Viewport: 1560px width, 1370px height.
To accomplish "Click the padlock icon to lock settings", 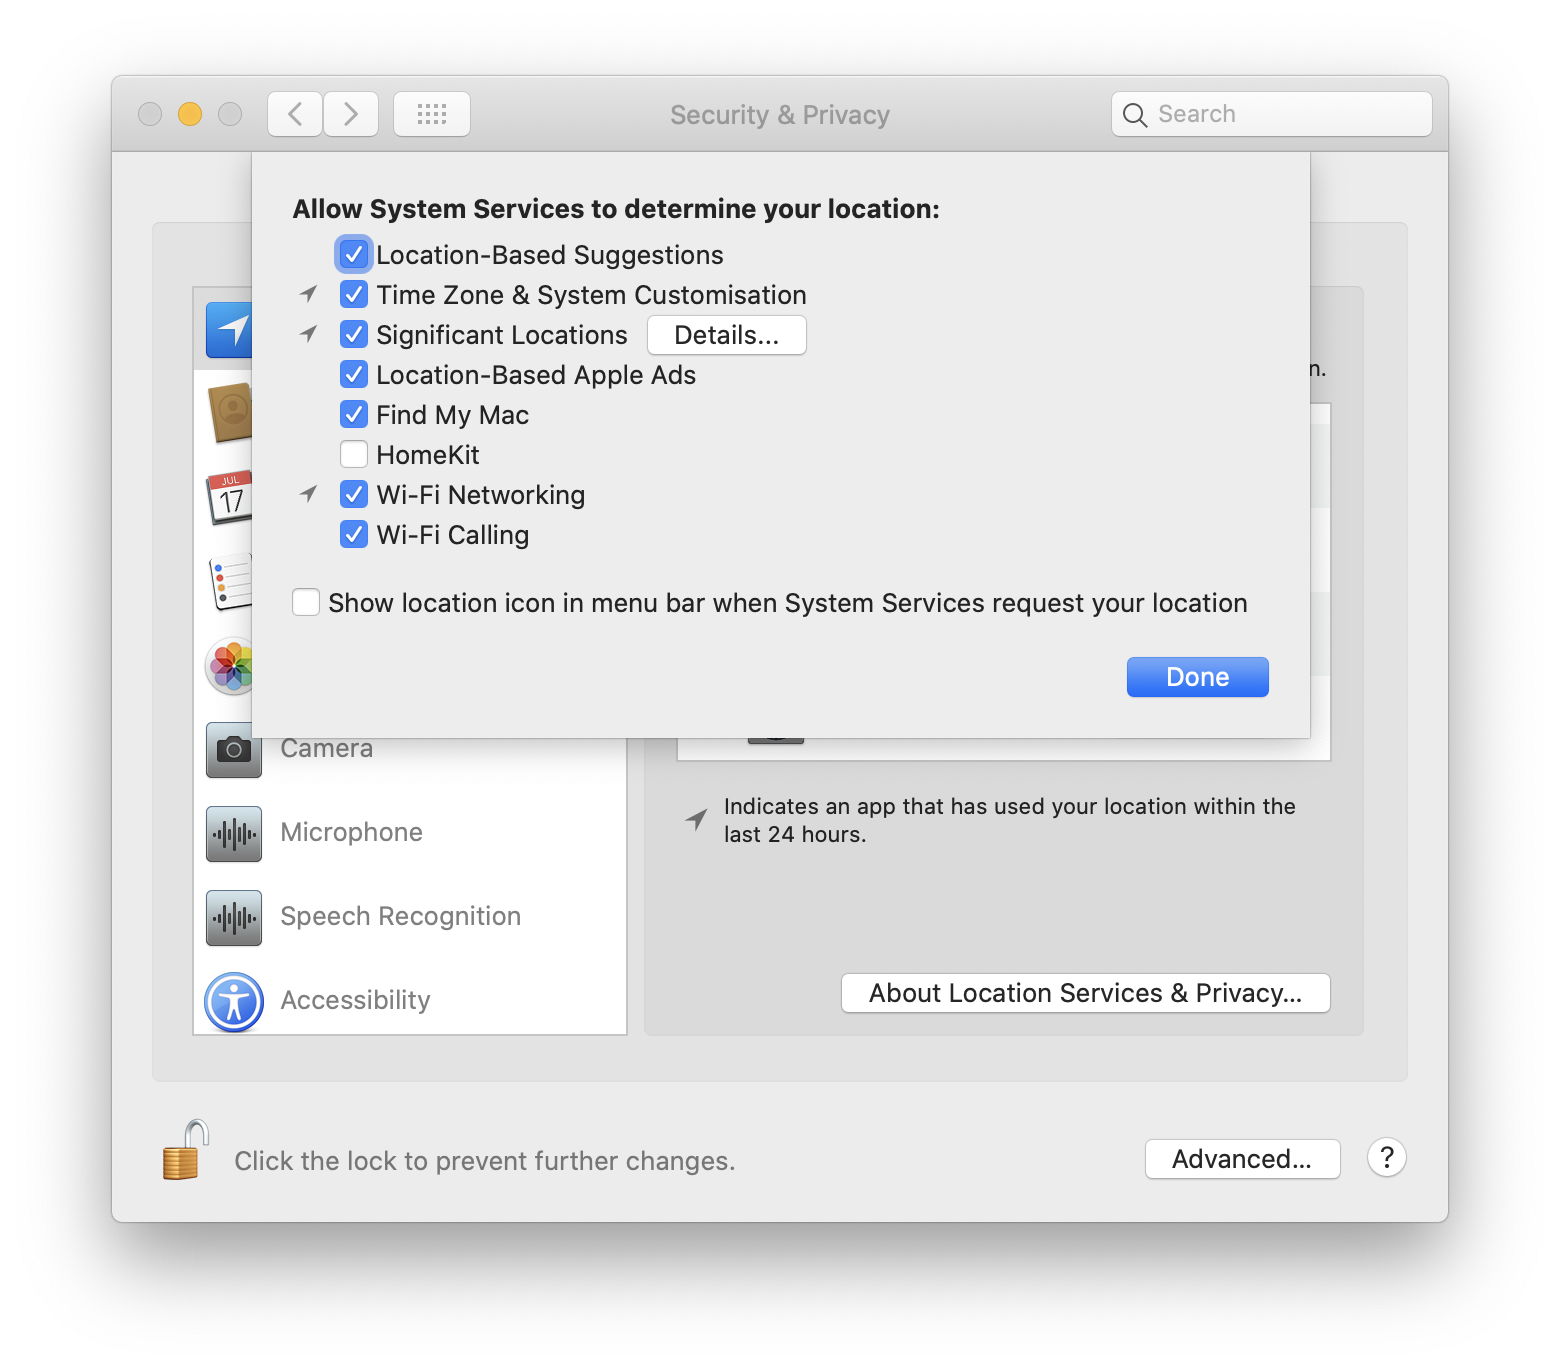I will pyautogui.click(x=184, y=1152).
